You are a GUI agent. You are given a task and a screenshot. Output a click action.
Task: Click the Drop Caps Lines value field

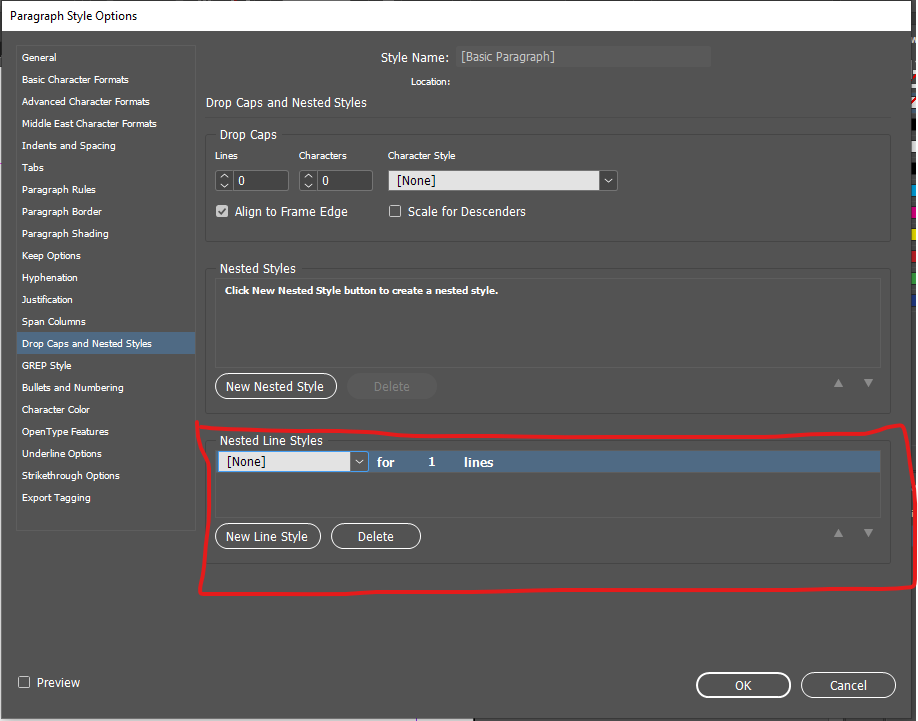point(261,181)
